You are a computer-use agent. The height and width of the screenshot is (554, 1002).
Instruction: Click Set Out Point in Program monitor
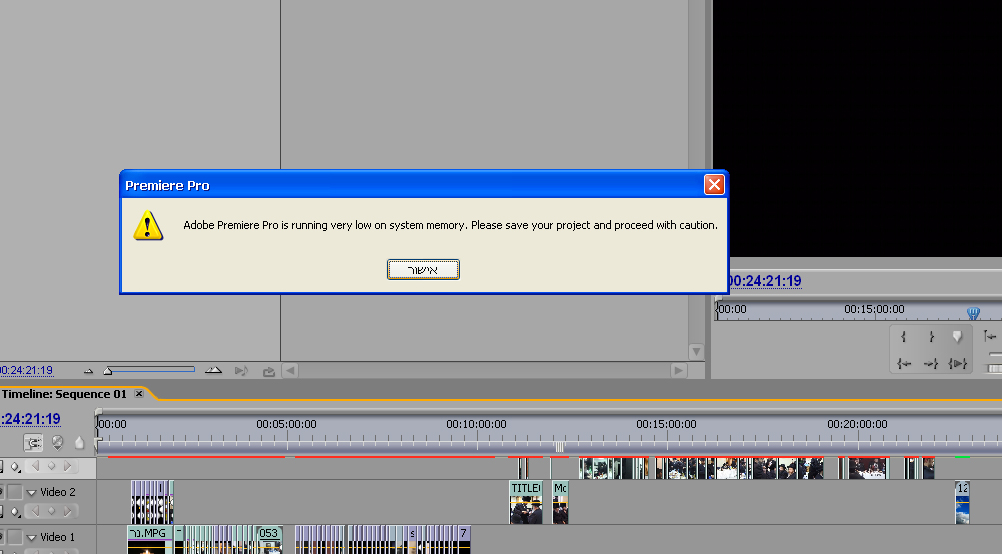coord(931,336)
